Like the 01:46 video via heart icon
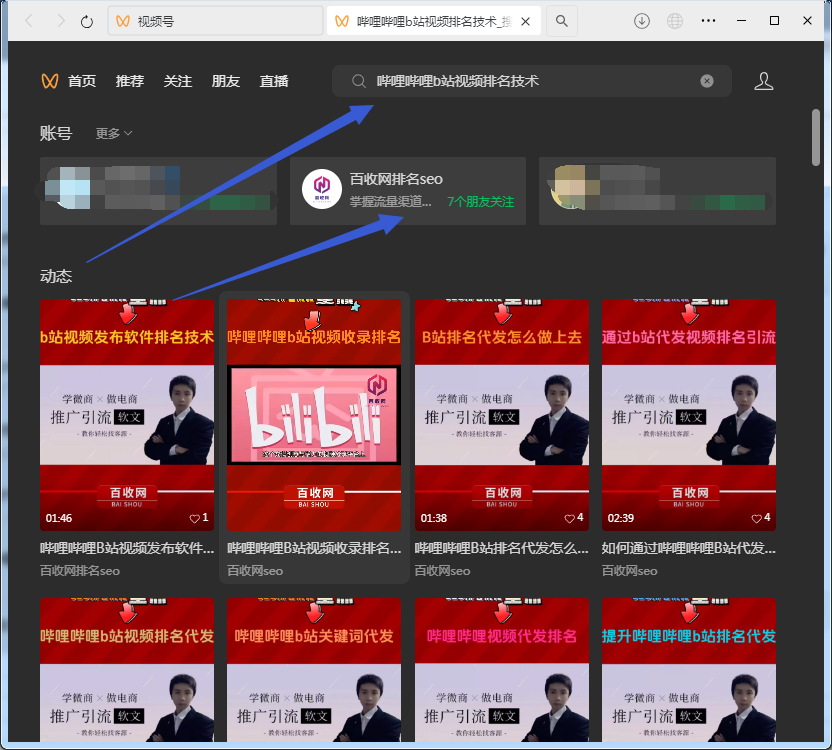The width and height of the screenshot is (832, 750). (195, 519)
